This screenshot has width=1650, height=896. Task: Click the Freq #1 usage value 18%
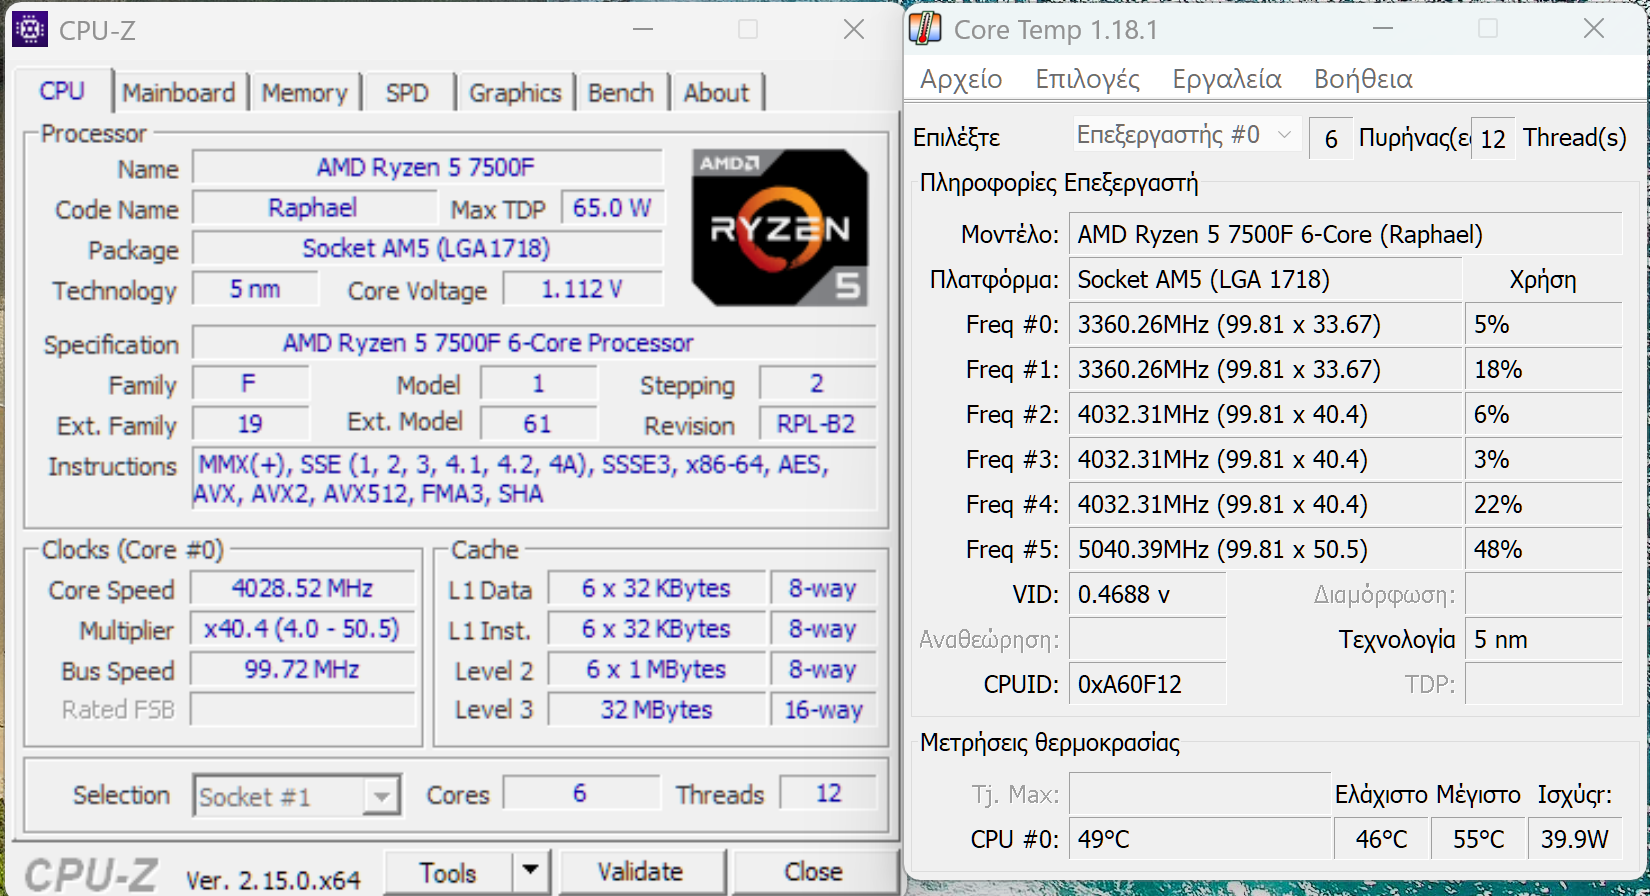click(x=1543, y=370)
